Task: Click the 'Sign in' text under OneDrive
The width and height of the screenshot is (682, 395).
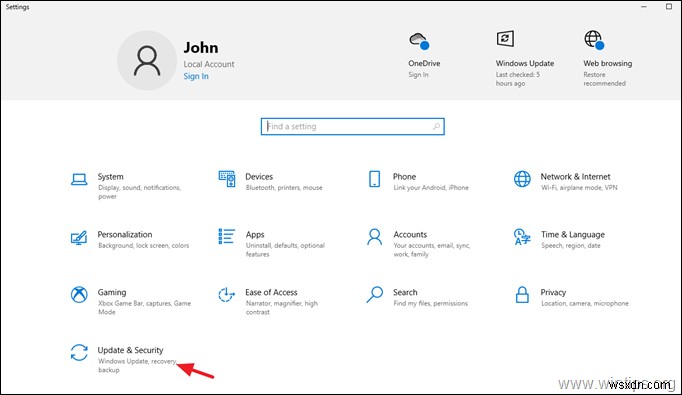Action: (418, 75)
